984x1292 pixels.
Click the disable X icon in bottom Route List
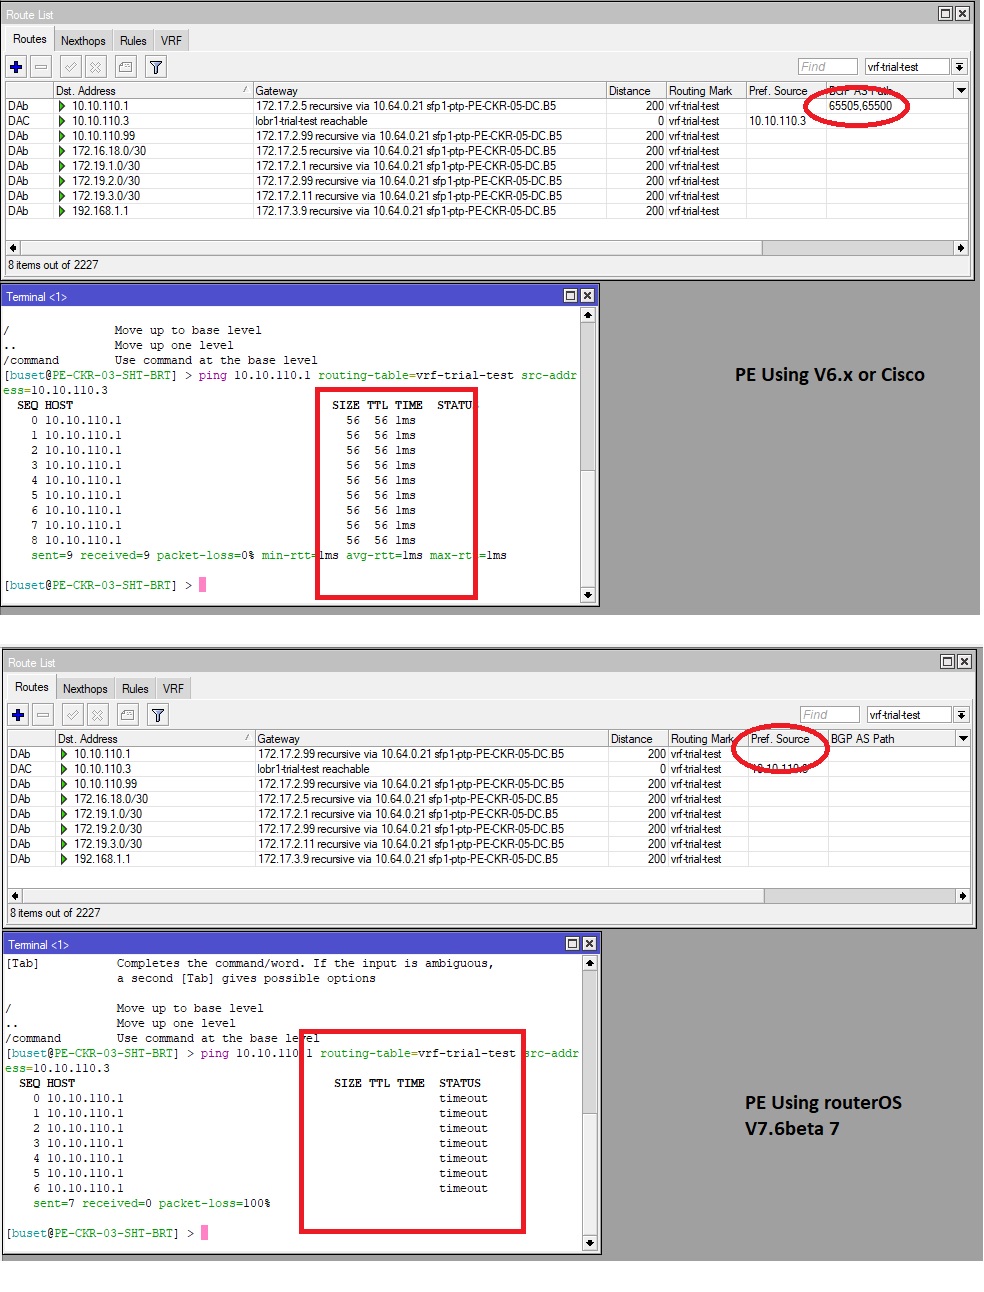[x=97, y=715]
